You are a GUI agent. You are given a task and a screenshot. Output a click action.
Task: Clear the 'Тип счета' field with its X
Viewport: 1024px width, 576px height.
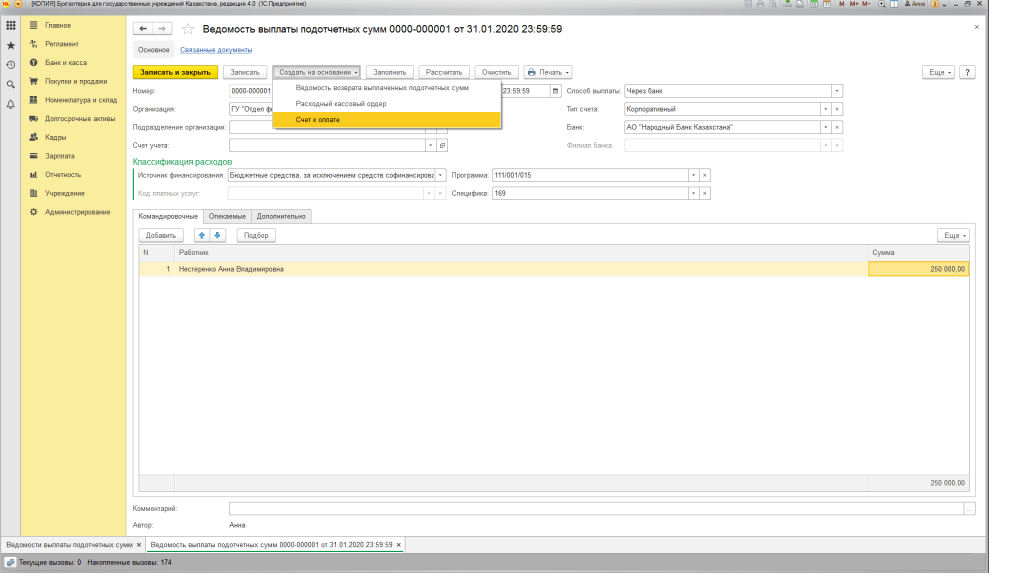[838, 109]
